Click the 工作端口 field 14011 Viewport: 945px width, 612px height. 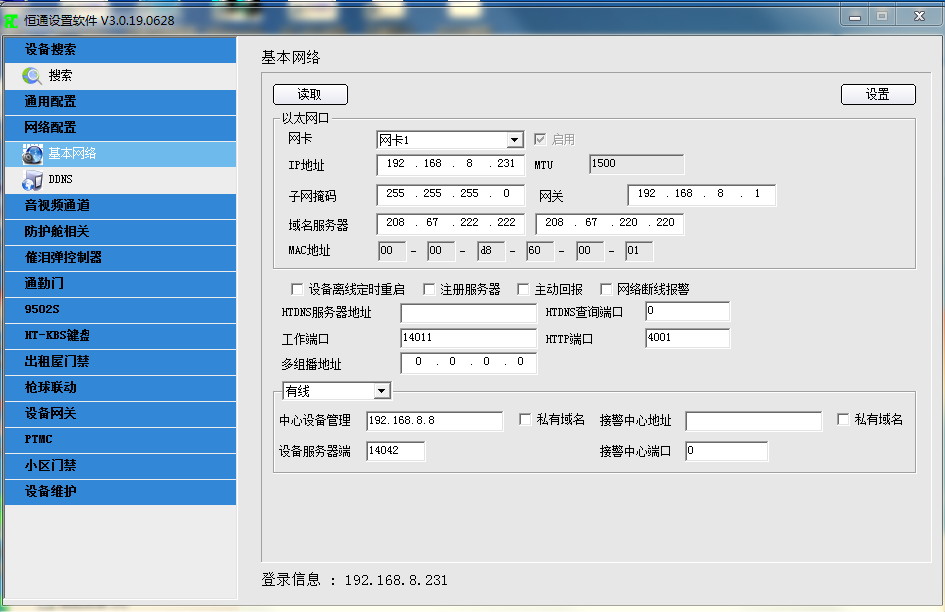(x=468, y=338)
